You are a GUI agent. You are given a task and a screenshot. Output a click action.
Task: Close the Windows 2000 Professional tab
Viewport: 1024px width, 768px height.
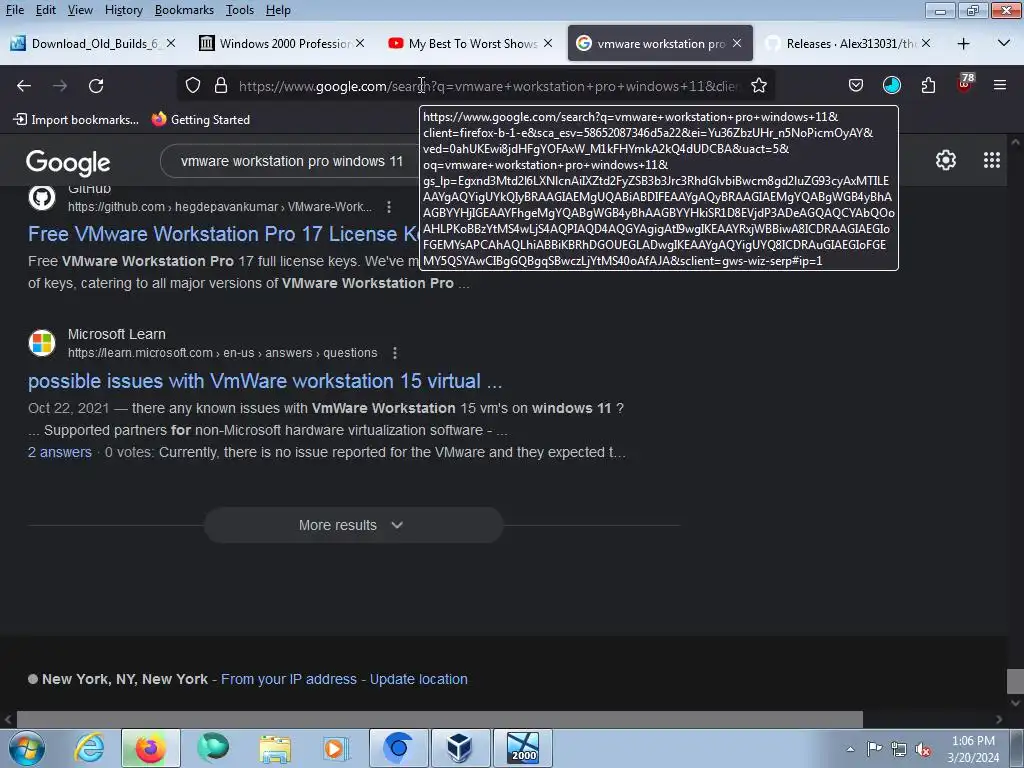pos(360,43)
